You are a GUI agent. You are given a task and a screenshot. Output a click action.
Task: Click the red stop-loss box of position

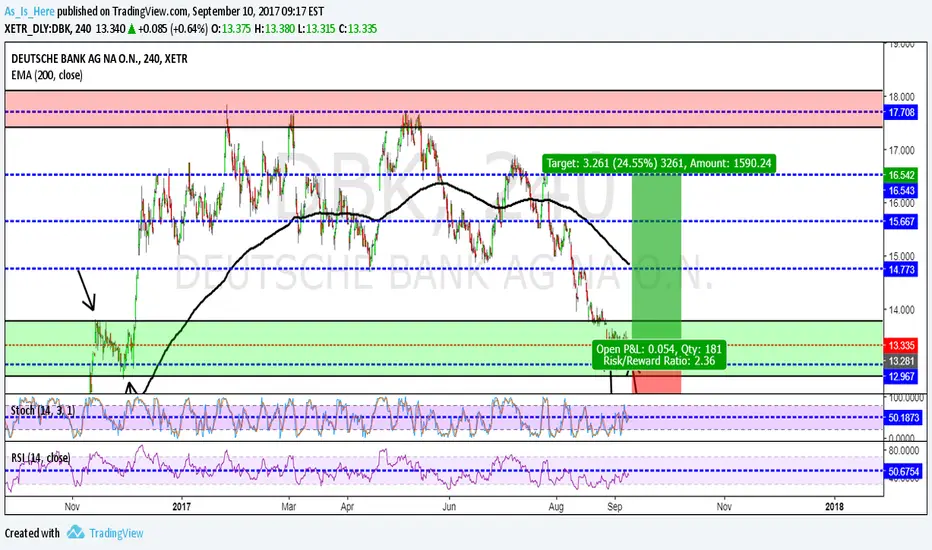656,381
